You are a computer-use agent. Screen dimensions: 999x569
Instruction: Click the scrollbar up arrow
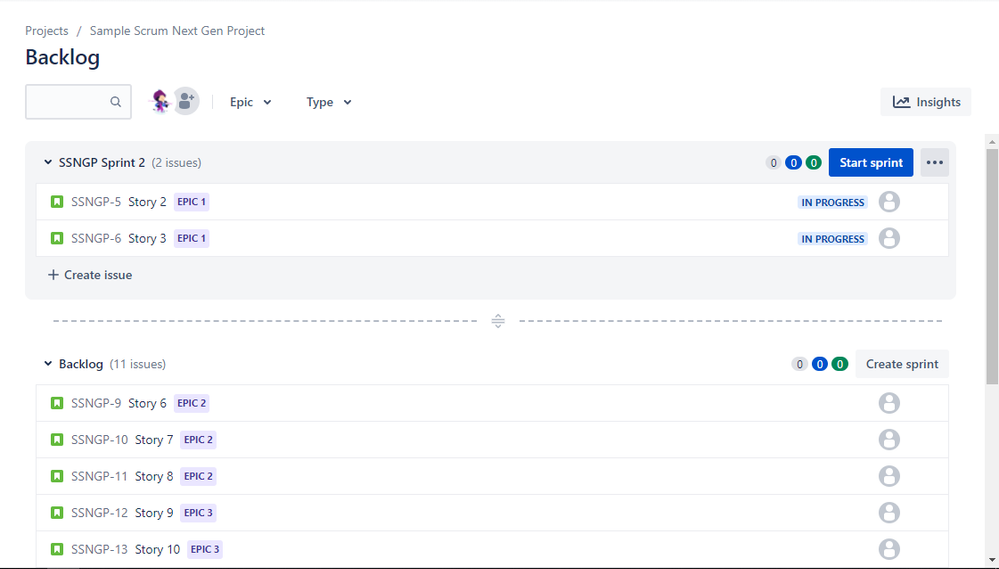(x=992, y=141)
